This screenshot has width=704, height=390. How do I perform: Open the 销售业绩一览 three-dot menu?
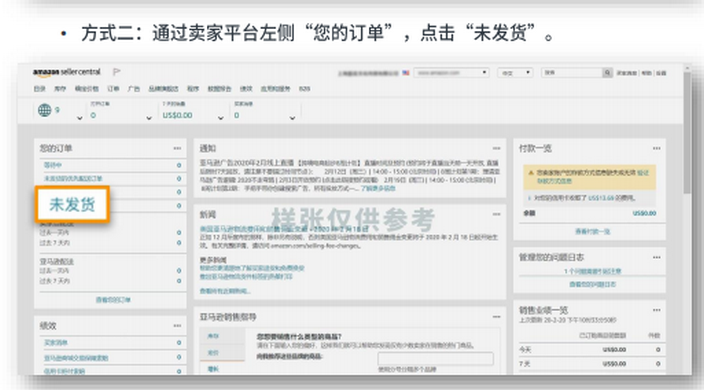[x=656, y=310]
